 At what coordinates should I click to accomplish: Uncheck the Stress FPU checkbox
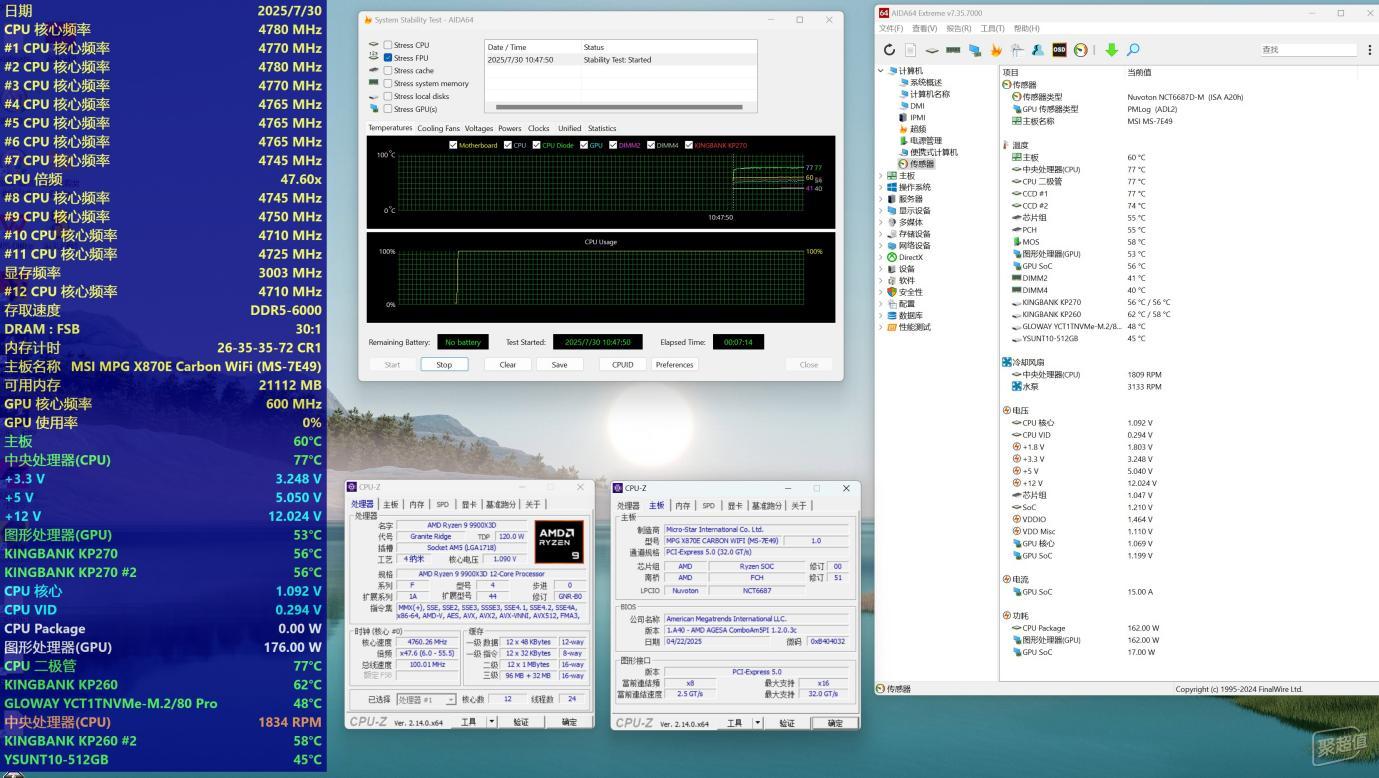(388, 58)
